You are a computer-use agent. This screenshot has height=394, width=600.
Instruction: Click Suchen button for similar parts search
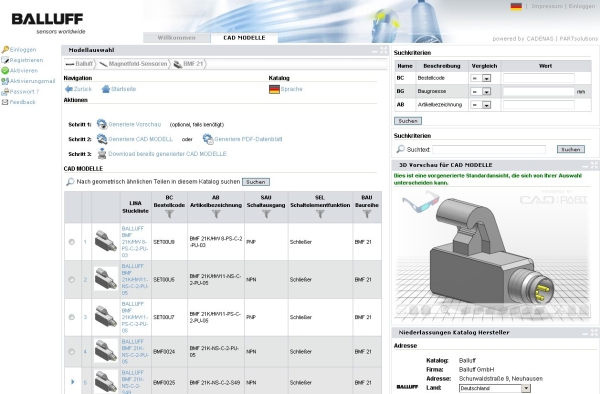(256, 182)
